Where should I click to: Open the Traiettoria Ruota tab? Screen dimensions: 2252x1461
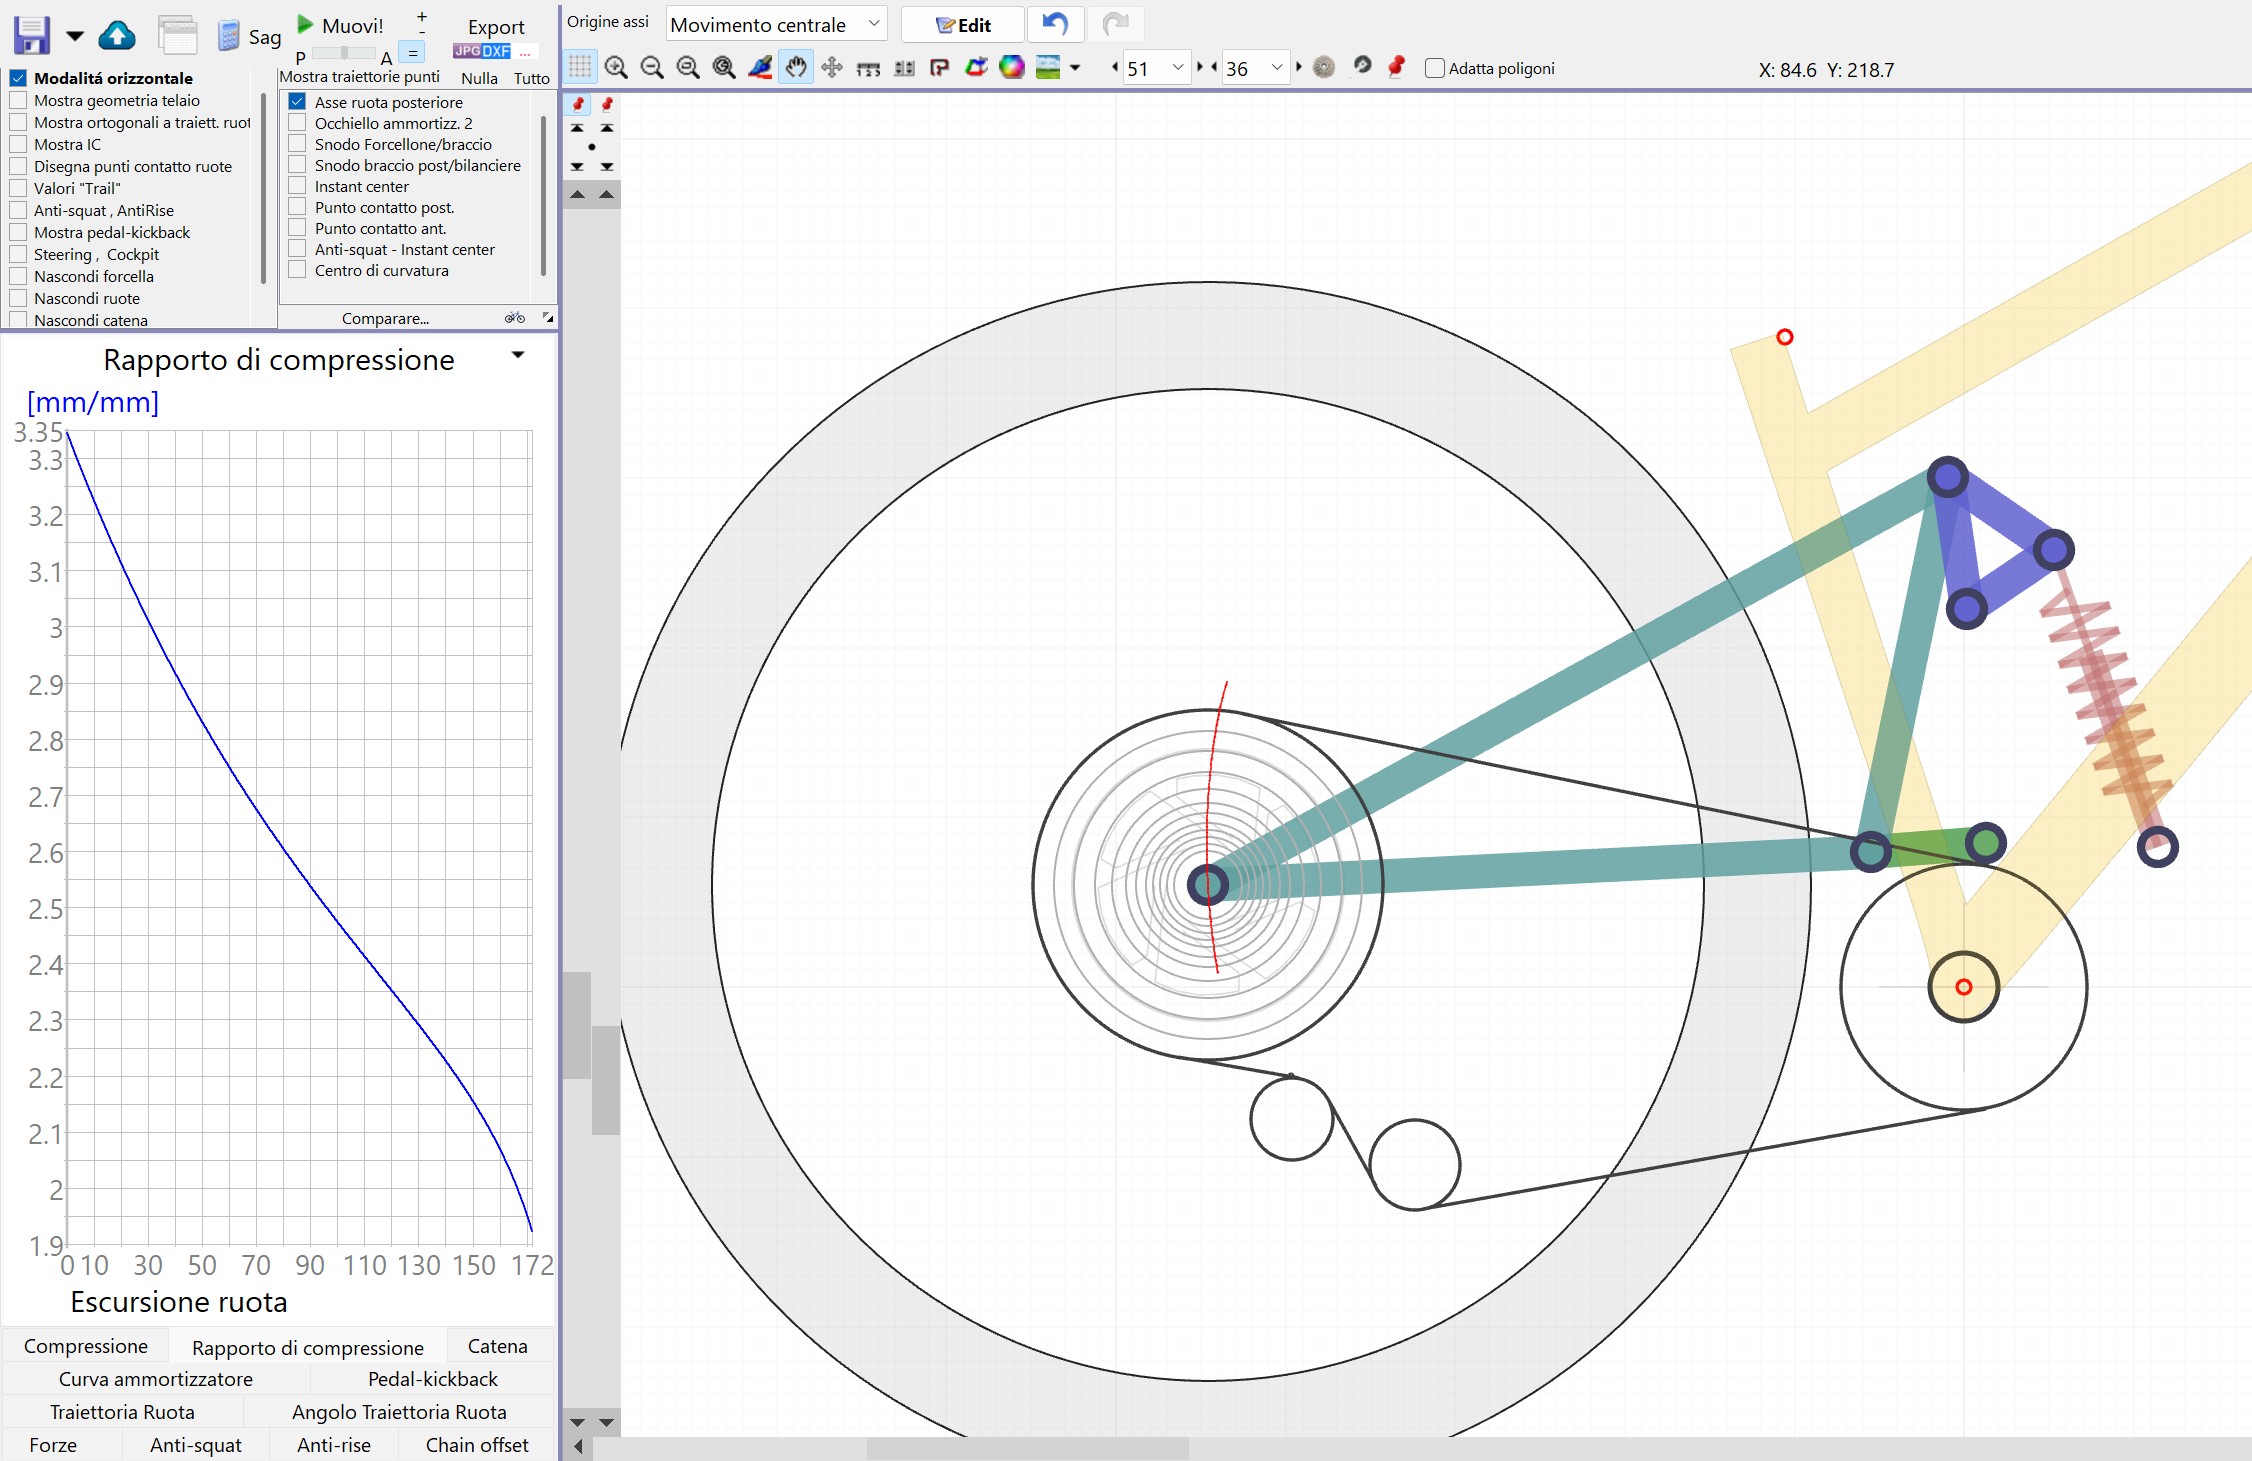pos(123,1412)
